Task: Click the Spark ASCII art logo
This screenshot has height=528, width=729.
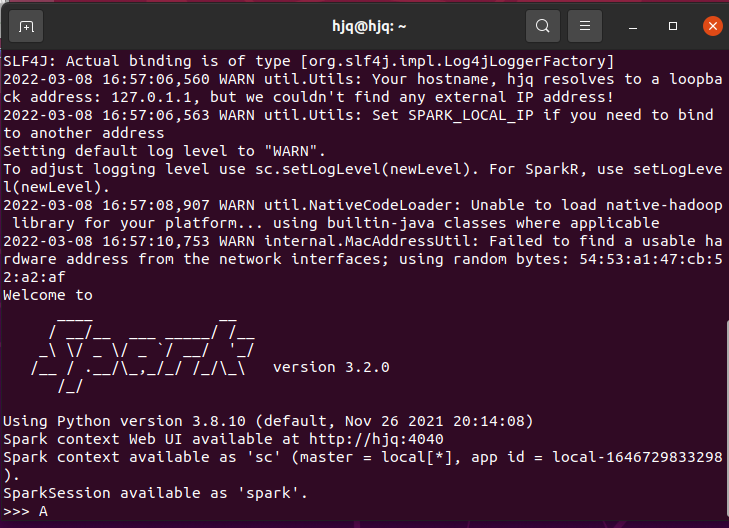Action: 143,355
